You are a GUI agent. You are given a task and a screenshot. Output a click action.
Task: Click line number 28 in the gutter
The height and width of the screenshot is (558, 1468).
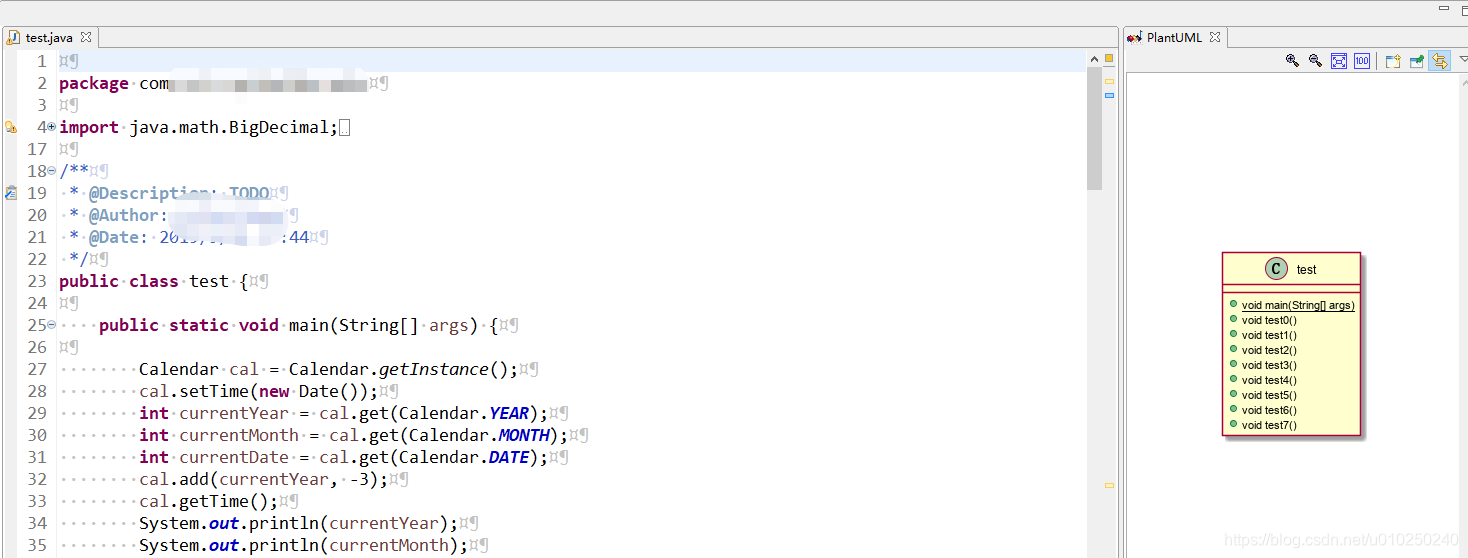(x=37, y=391)
